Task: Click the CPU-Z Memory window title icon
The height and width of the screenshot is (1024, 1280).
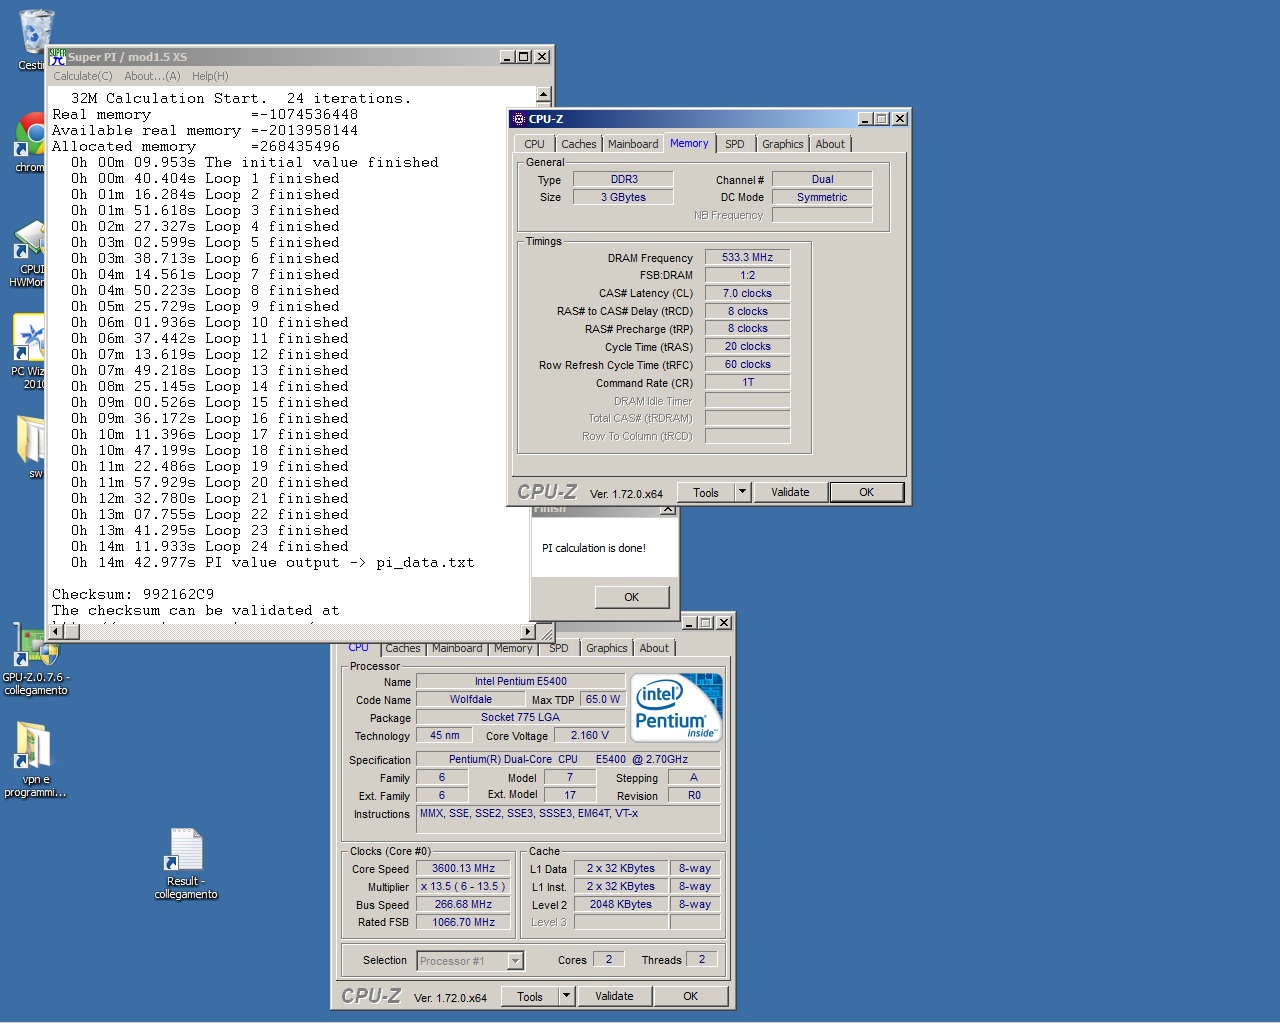Action: click(x=519, y=119)
